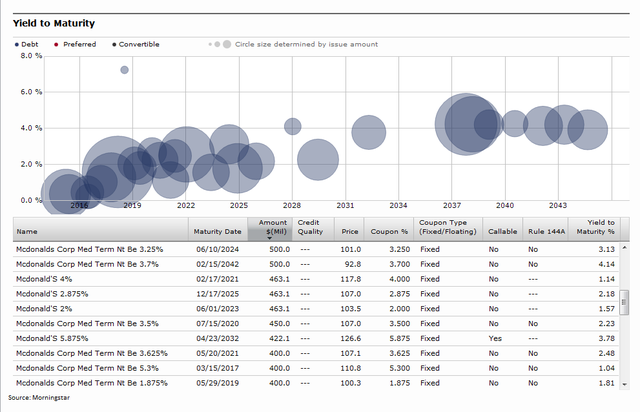Click the Debt legend dot

click(17, 44)
